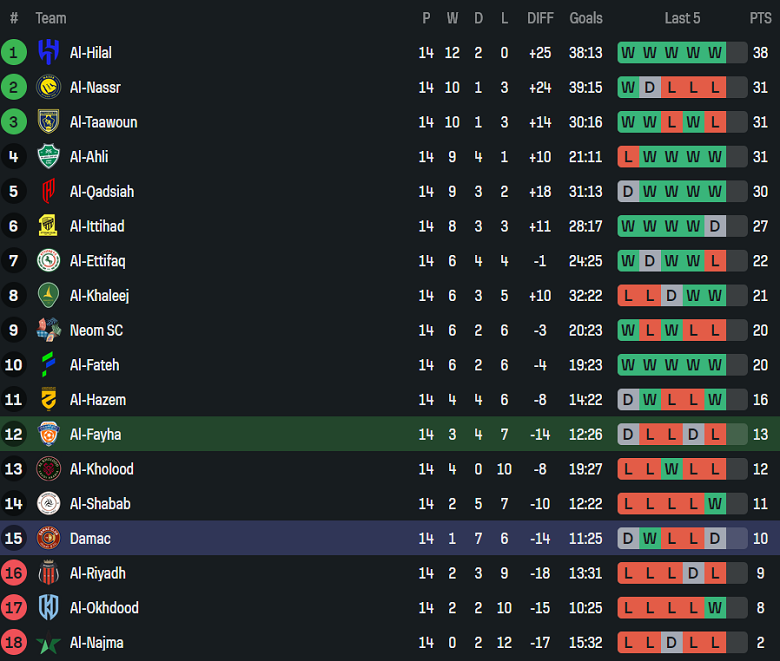This screenshot has height=661, width=780.
Task: Click the Damac team crest
Action: pyautogui.click(x=48, y=538)
